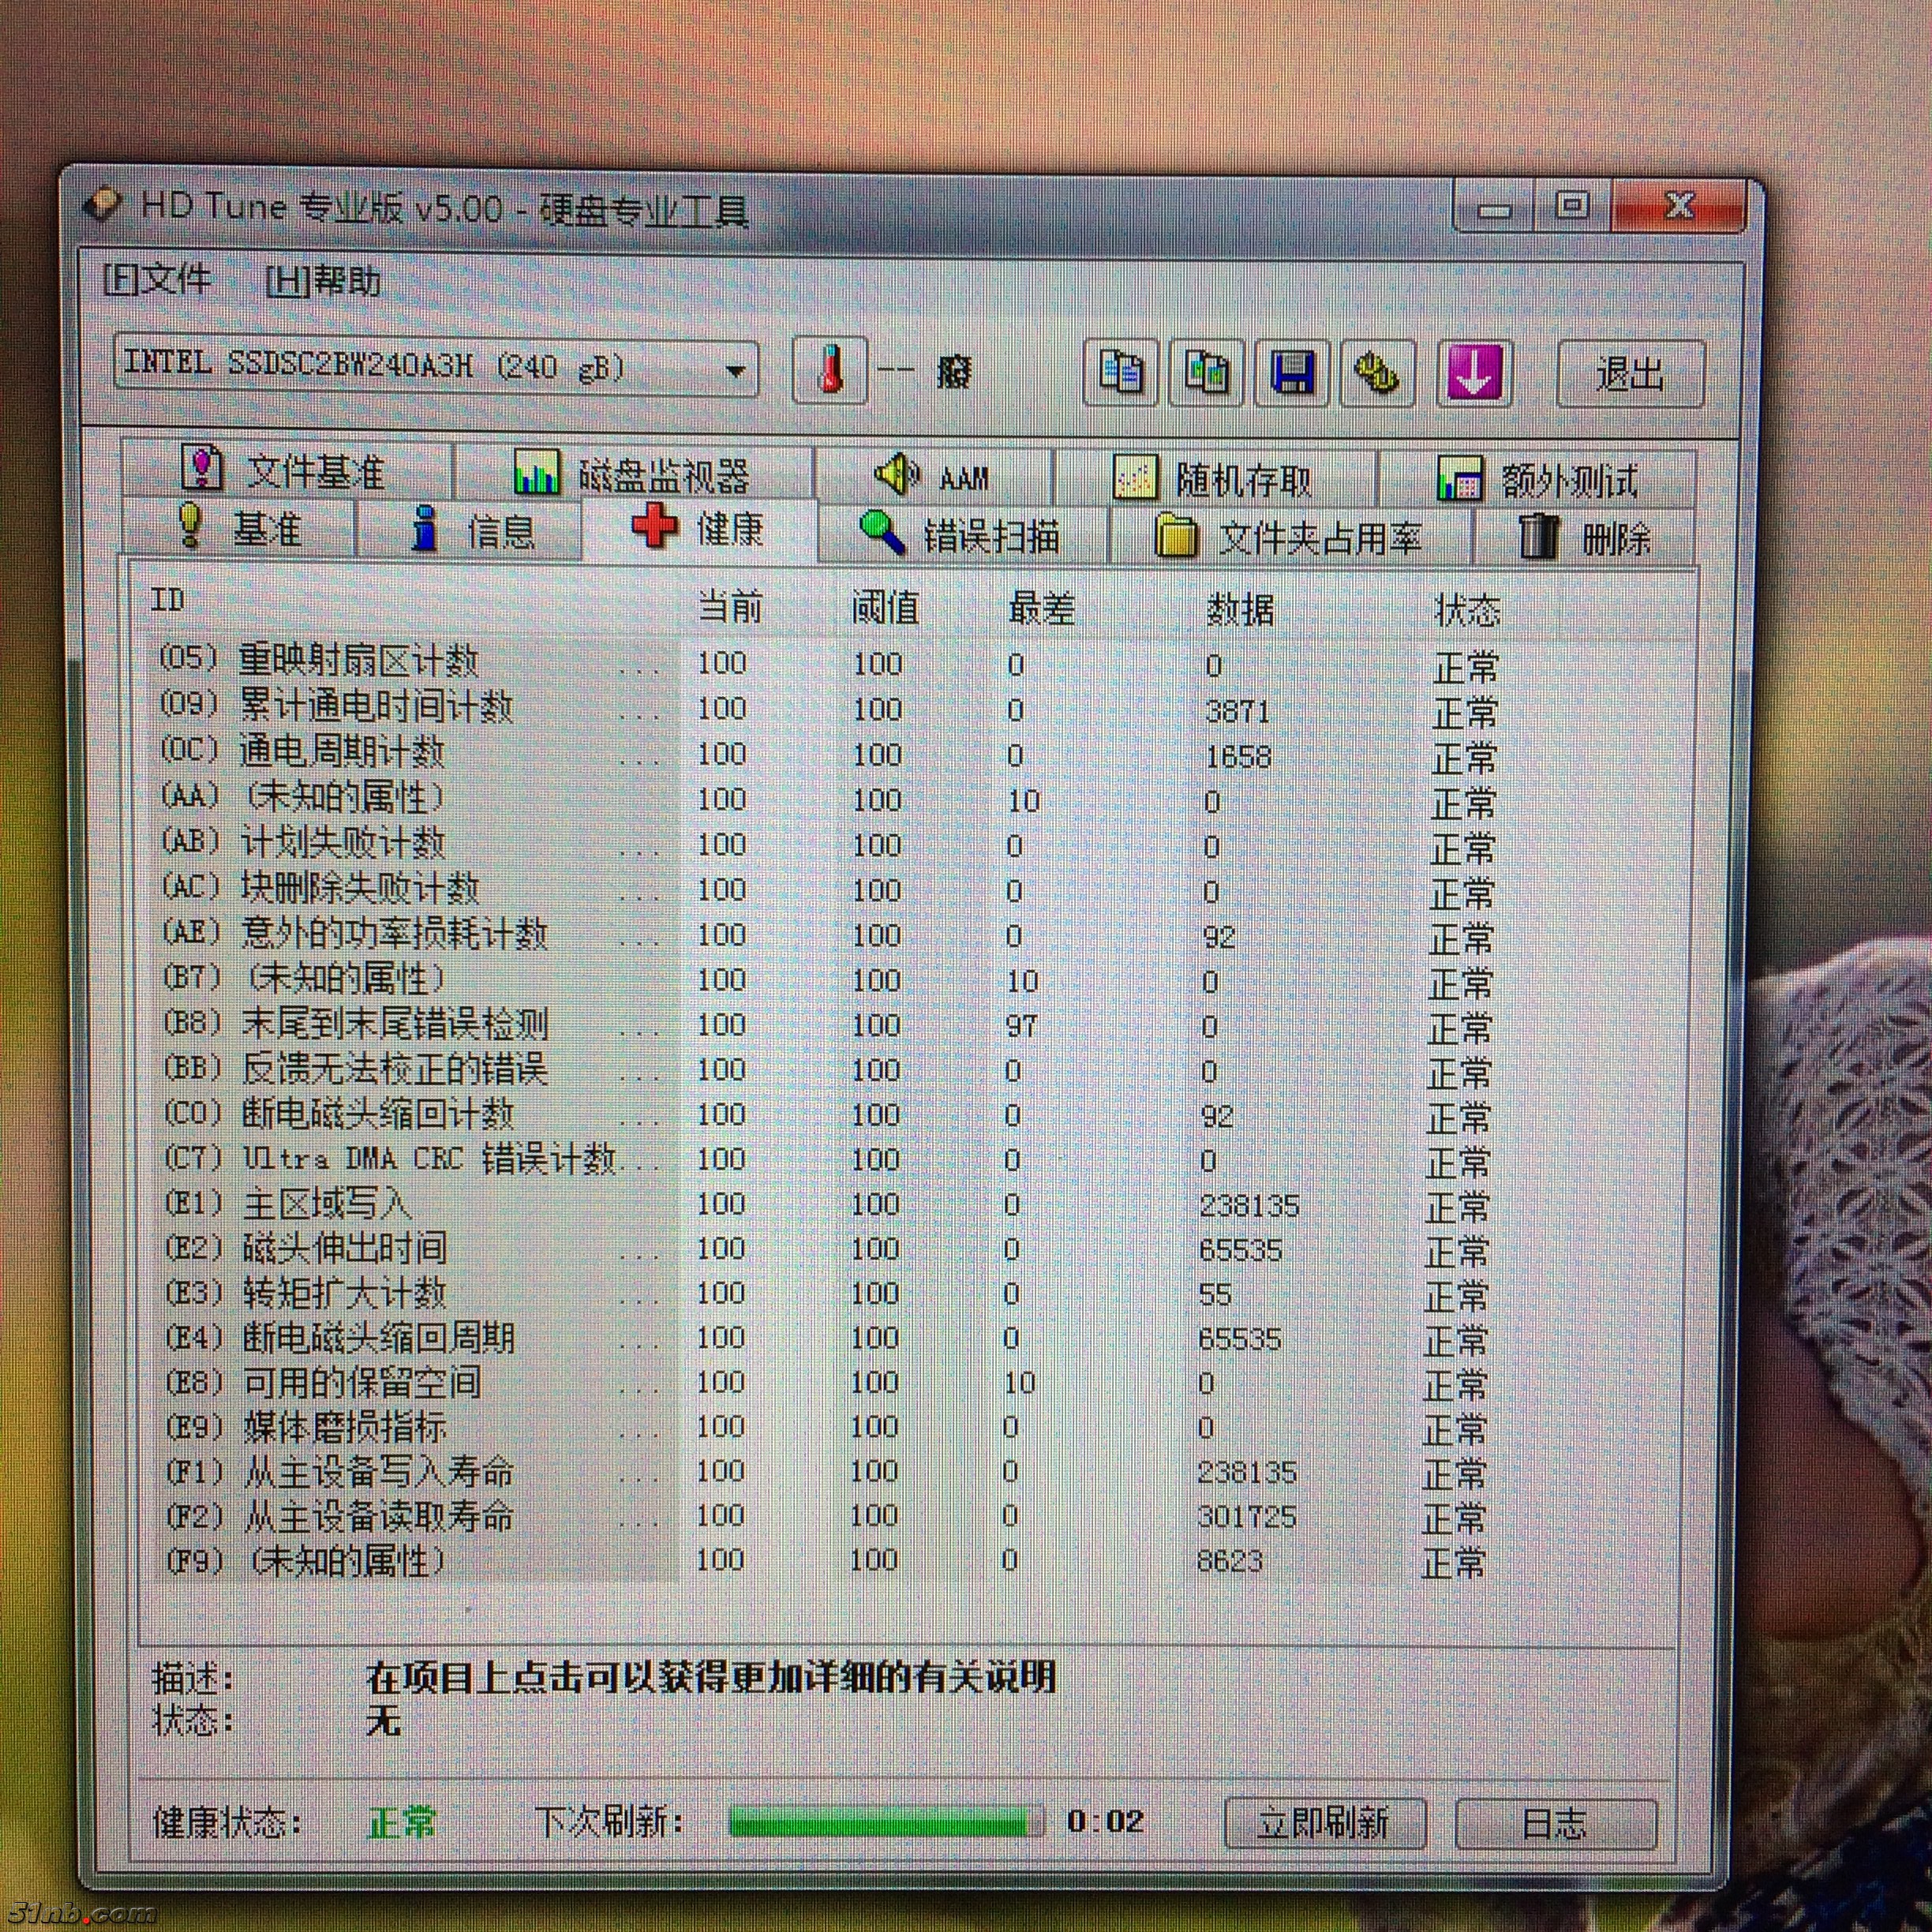Click the ID column header
The height and width of the screenshot is (1932, 1932).
pyautogui.click(x=168, y=599)
